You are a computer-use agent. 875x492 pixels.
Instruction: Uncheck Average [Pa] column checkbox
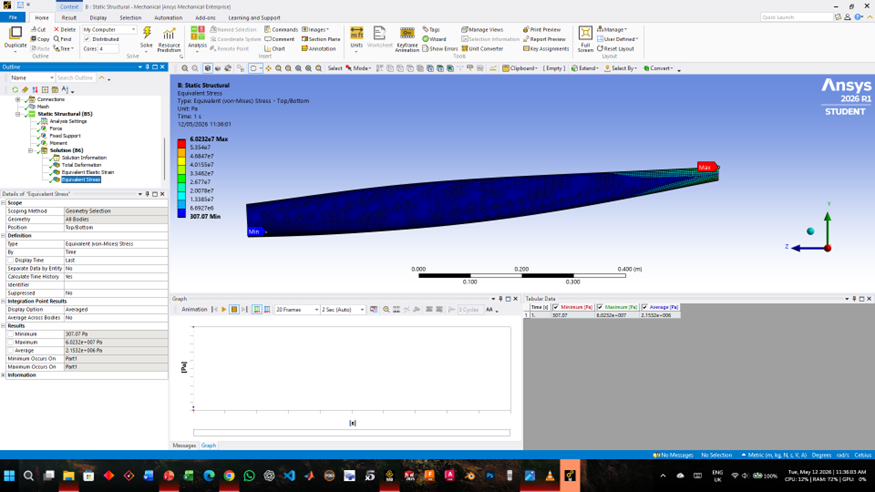pyautogui.click(x=645, y=307)
